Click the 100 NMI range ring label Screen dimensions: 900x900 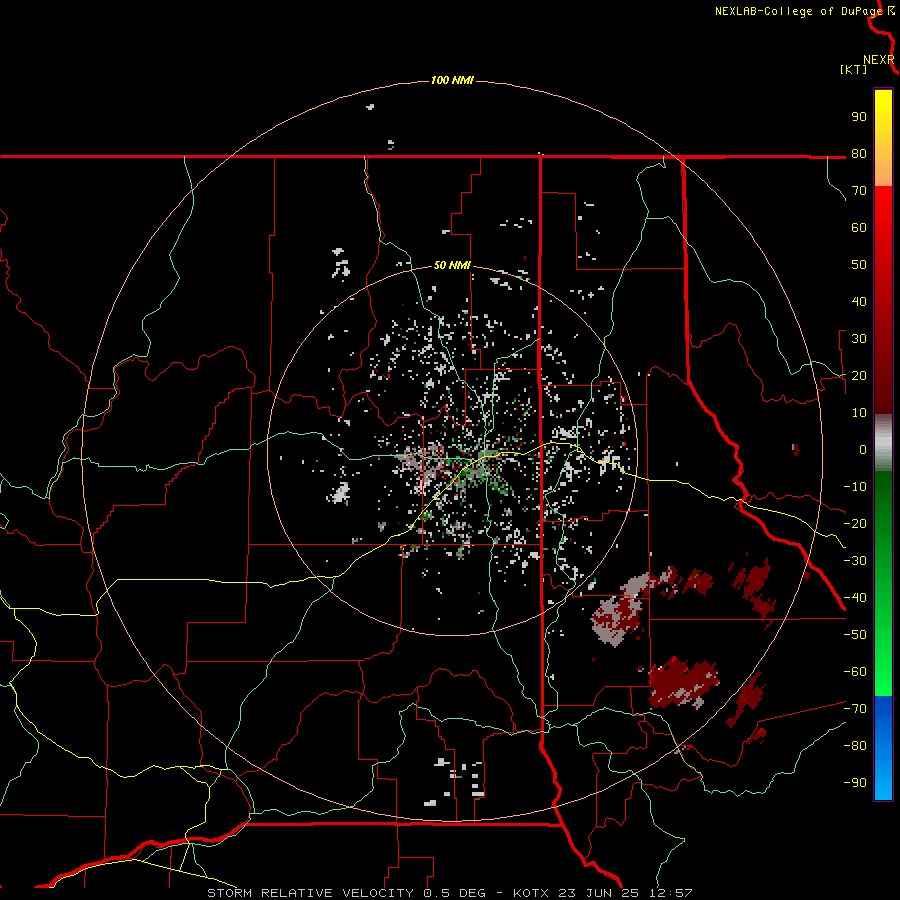tap(452, 80)
